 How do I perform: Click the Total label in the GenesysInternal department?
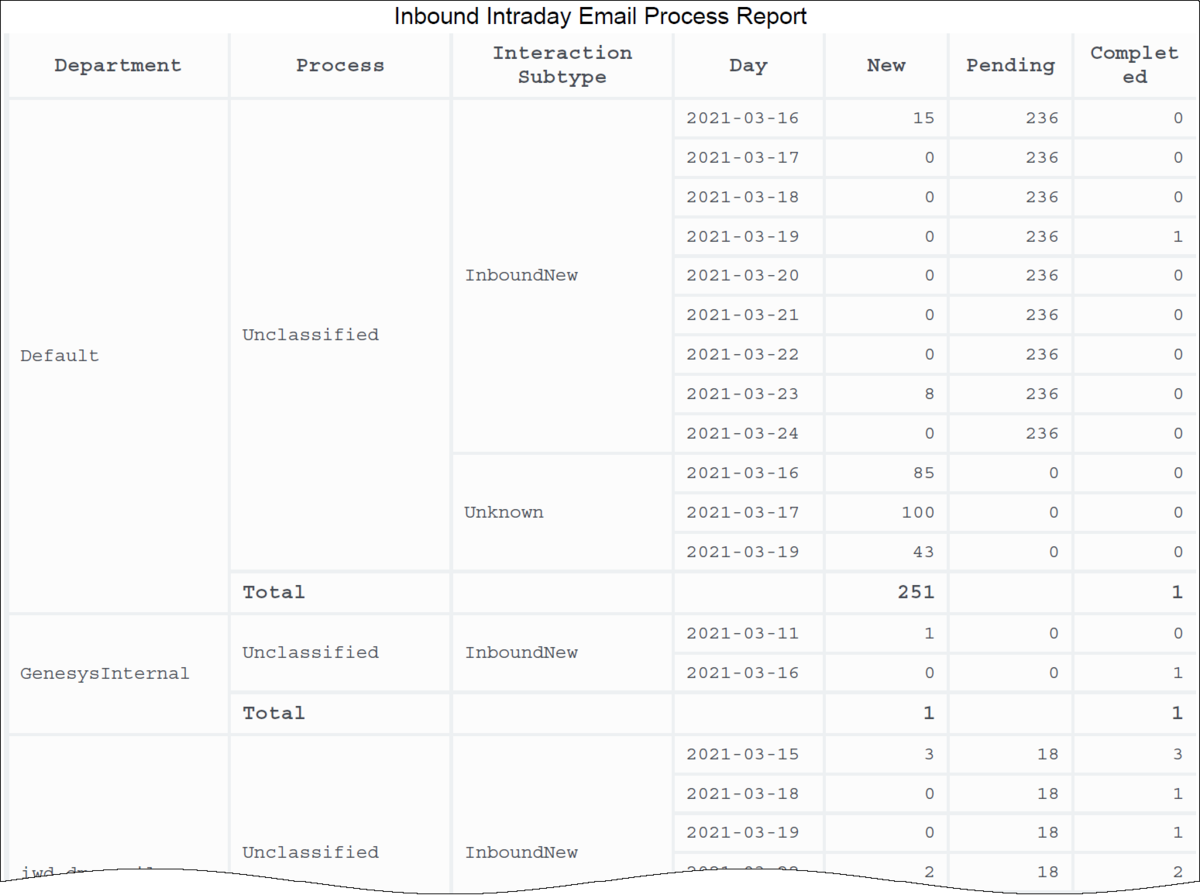340,714
